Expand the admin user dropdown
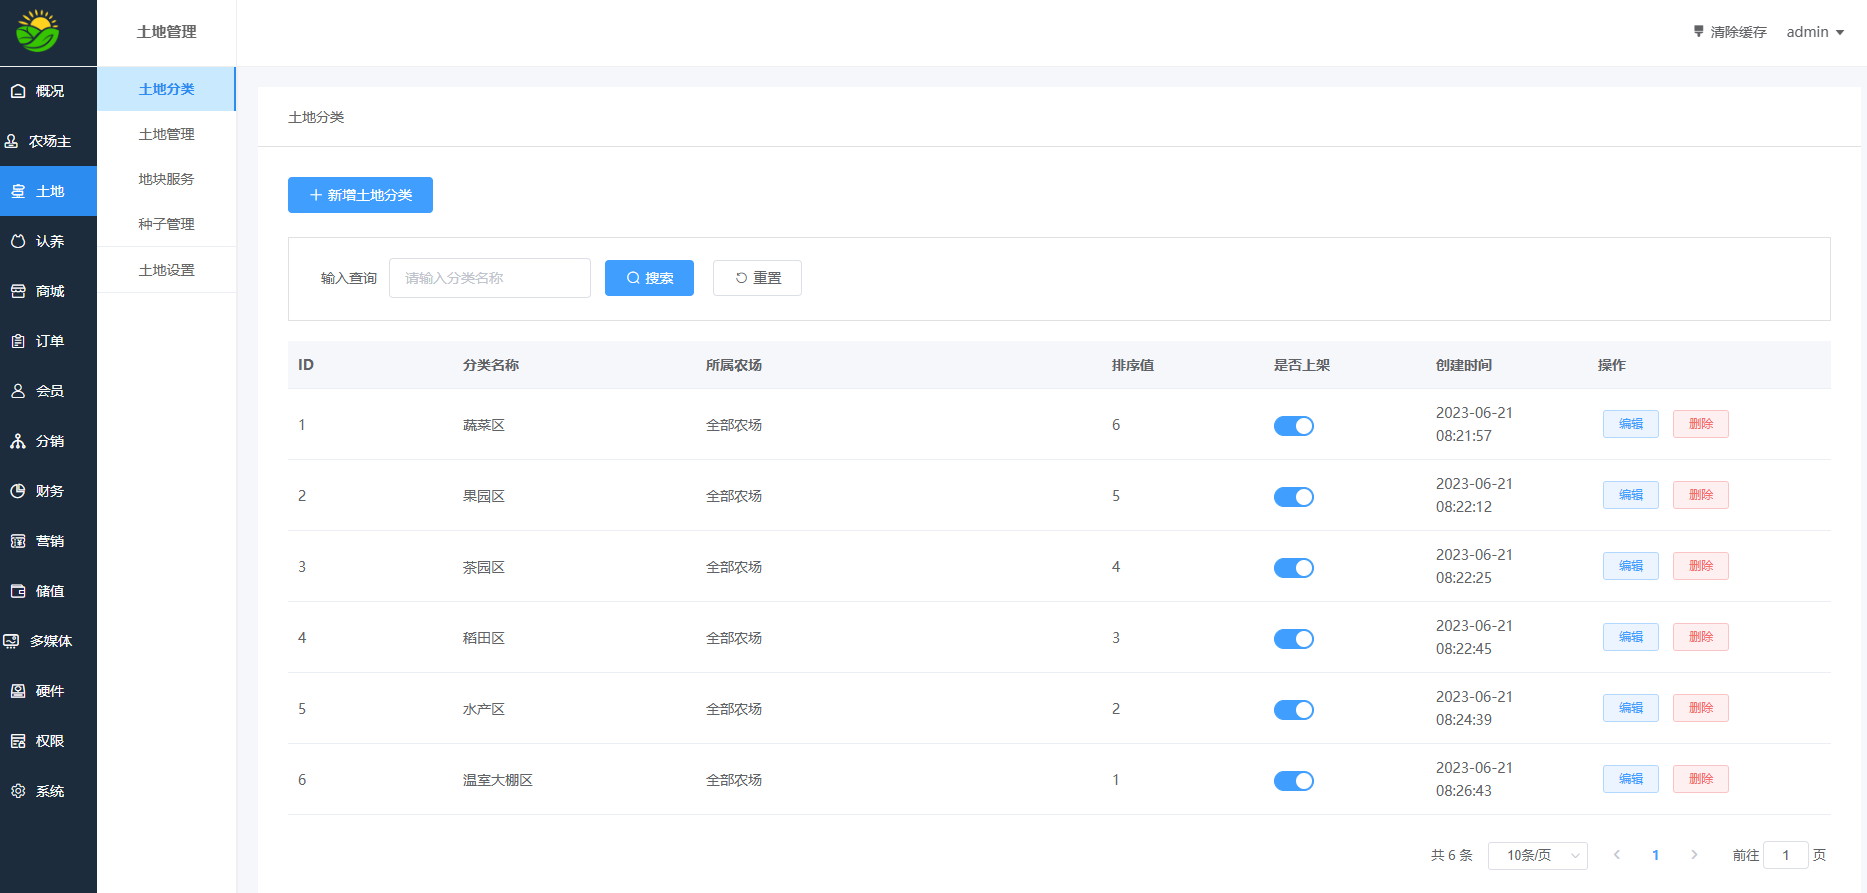Image resolution: width=1867 pixels, height=893 pixels. tap(1815, 32)
